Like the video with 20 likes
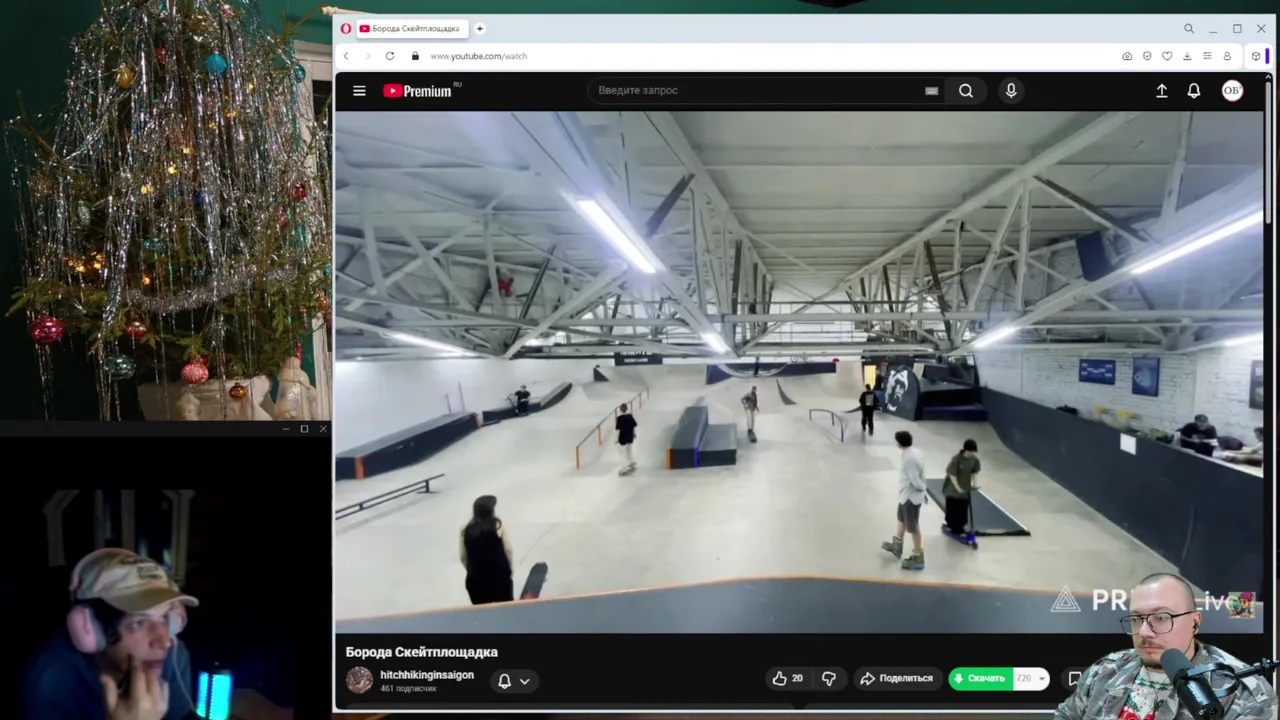 coord(788,678)
